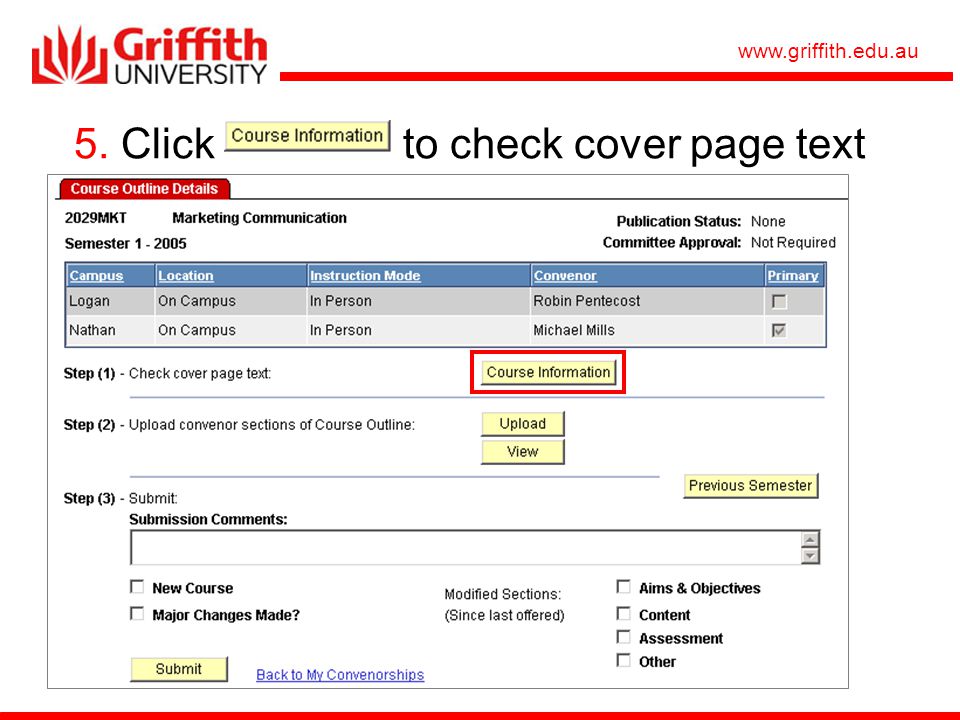Sort by Location column header
The height and width of the screenshot is (720, 960).
(x=186, y=276)
